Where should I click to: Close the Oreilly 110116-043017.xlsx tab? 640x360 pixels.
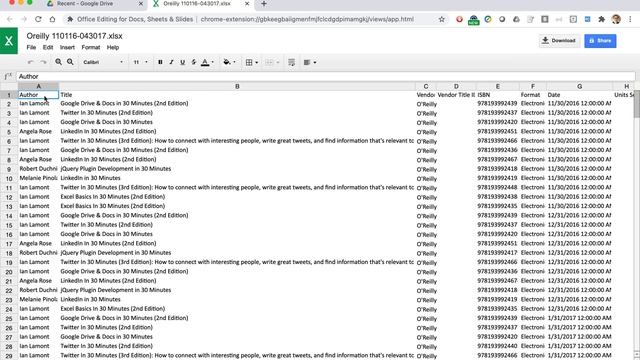click(247, 4)
